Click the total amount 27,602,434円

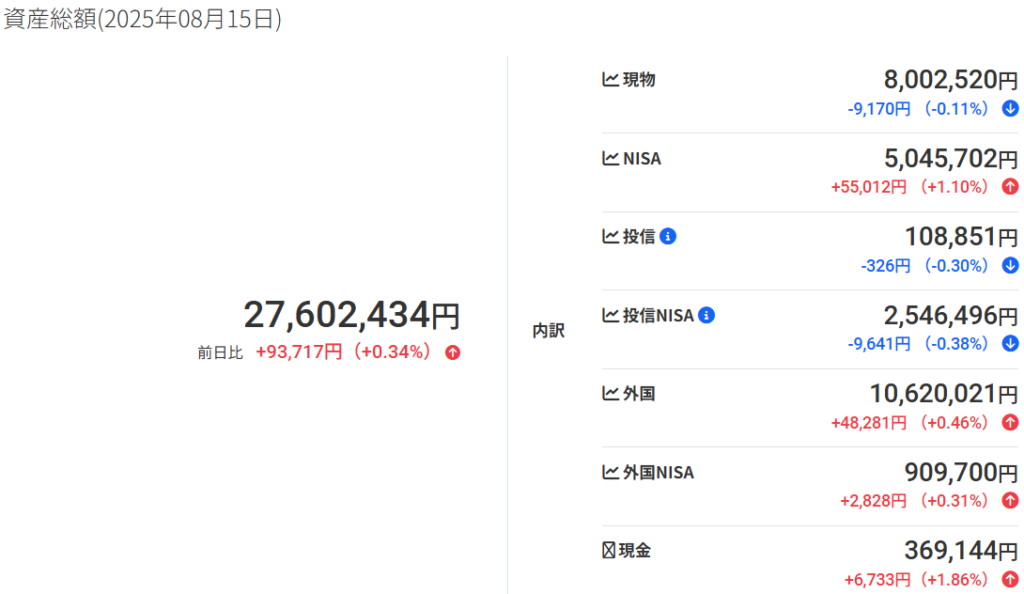[352, 315]
